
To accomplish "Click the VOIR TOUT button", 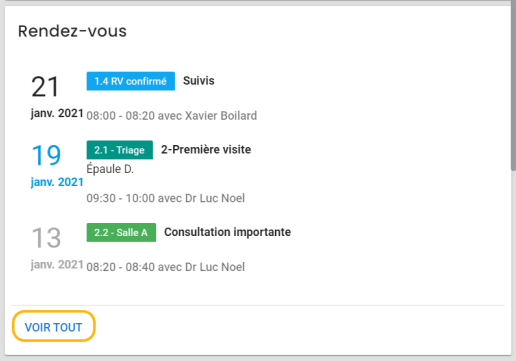I will [x=54, y=326].
